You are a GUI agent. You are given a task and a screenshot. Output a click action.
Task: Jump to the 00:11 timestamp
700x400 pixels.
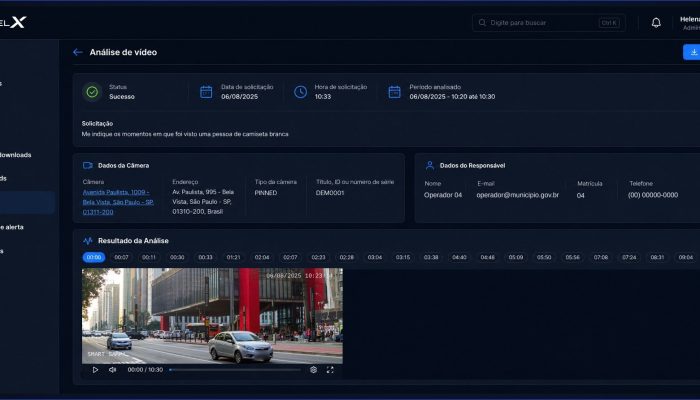tap(149, 257)
